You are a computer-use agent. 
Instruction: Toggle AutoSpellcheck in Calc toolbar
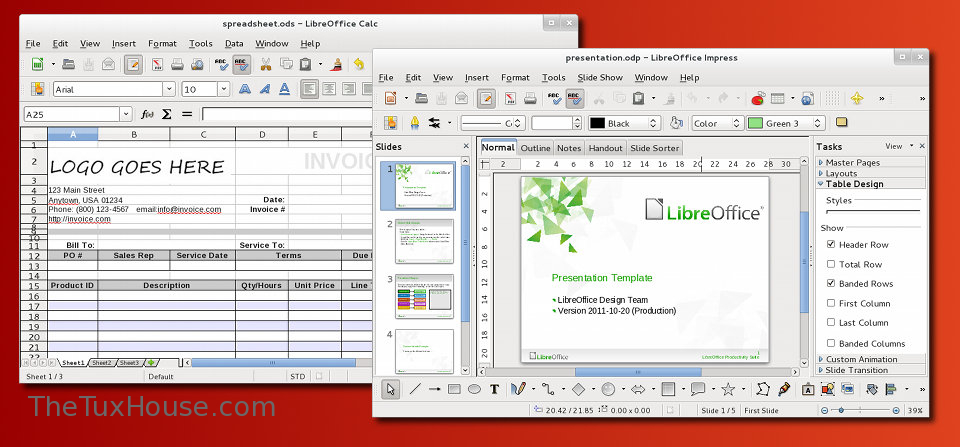coord(241,64)
